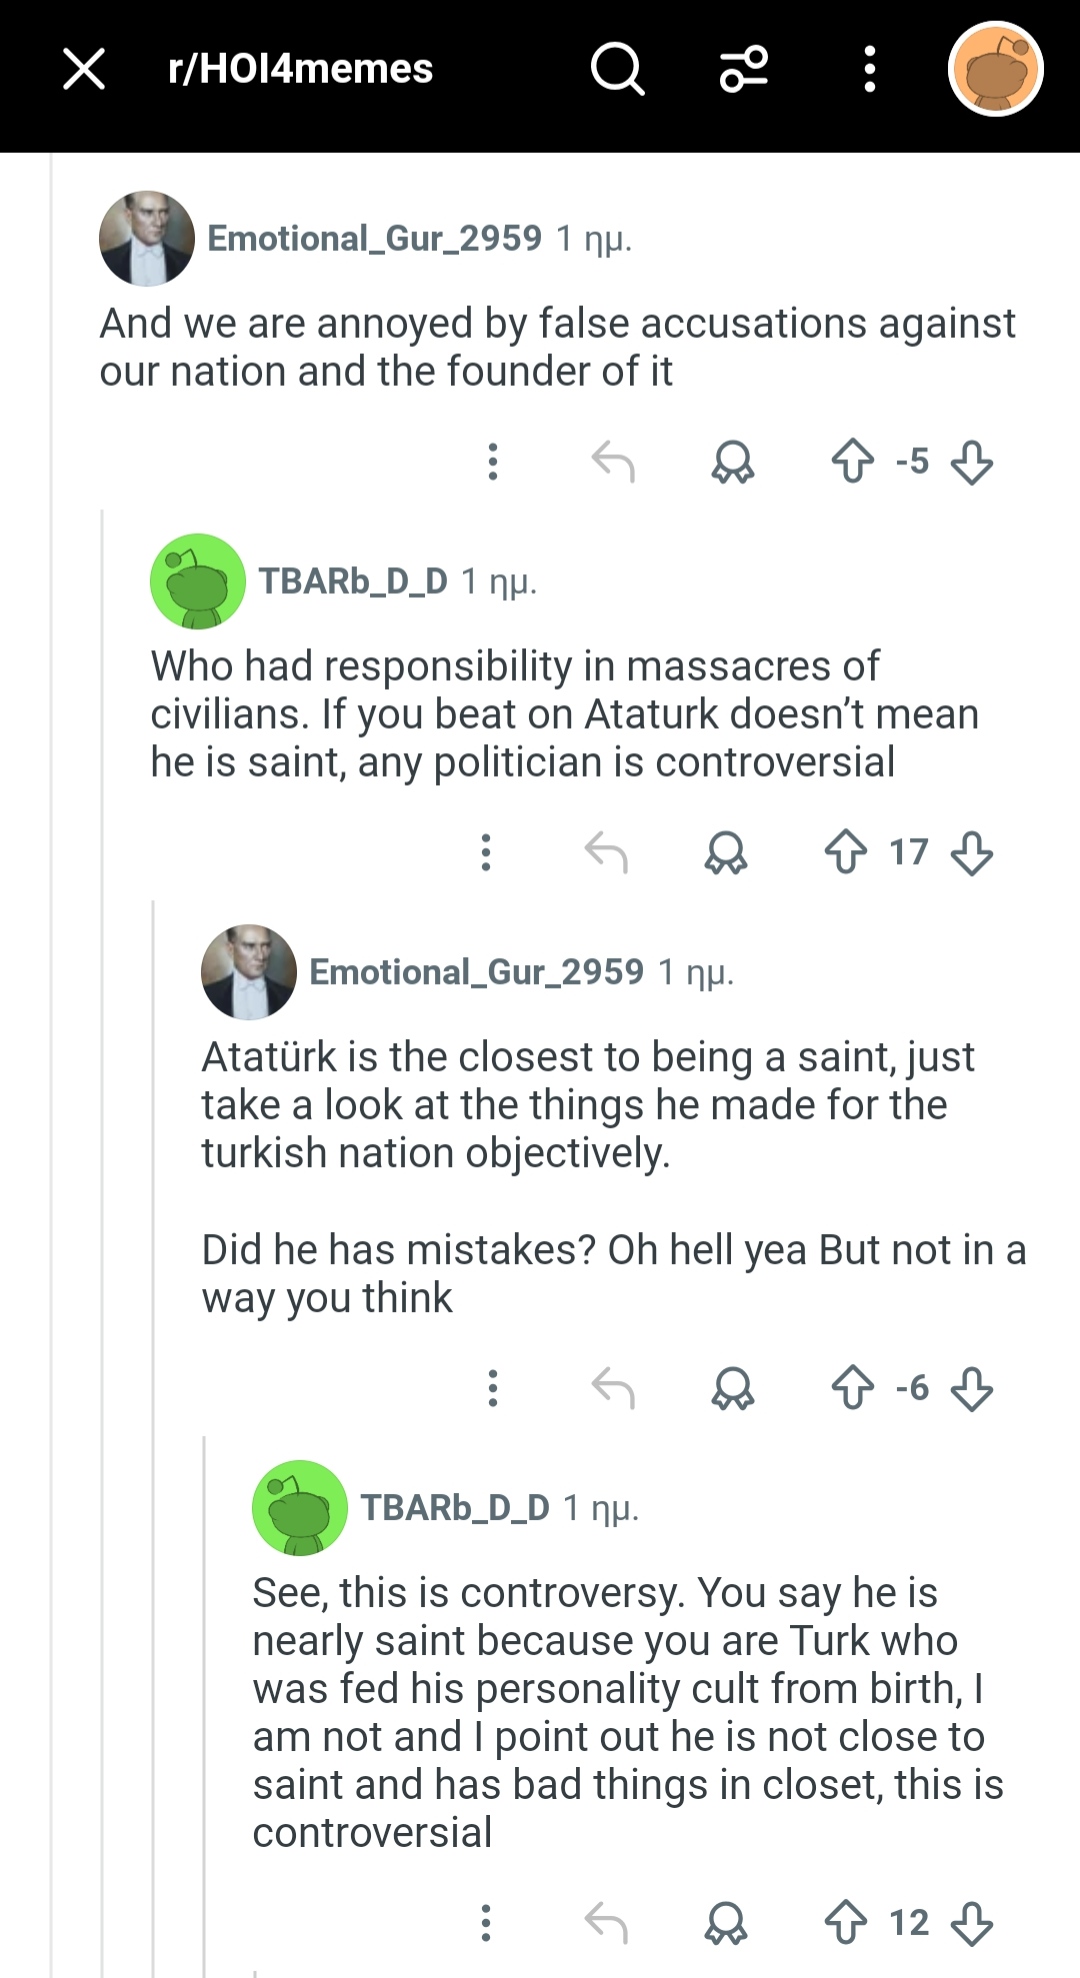View TBARb_D_D green avatar on last comment

coord(300,1507)
